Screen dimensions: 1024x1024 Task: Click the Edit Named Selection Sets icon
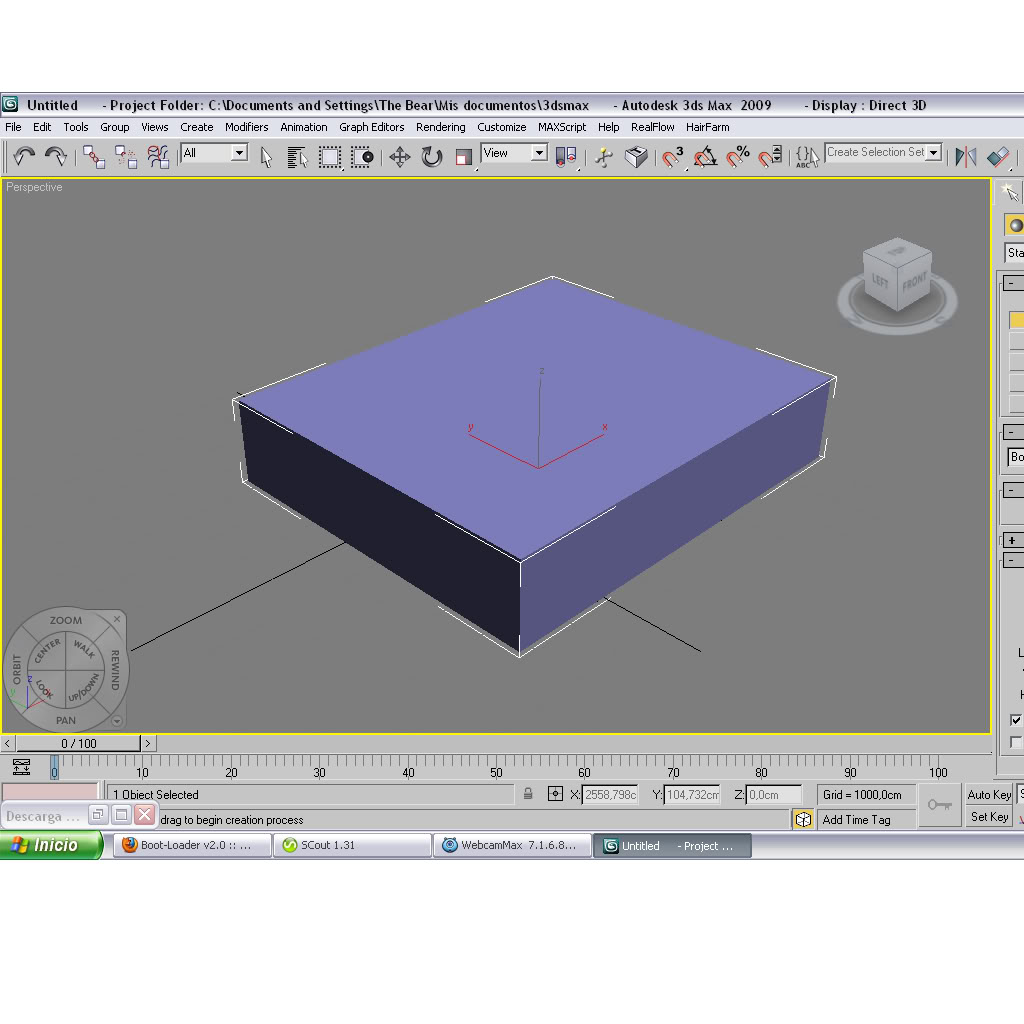pos(807,157)
